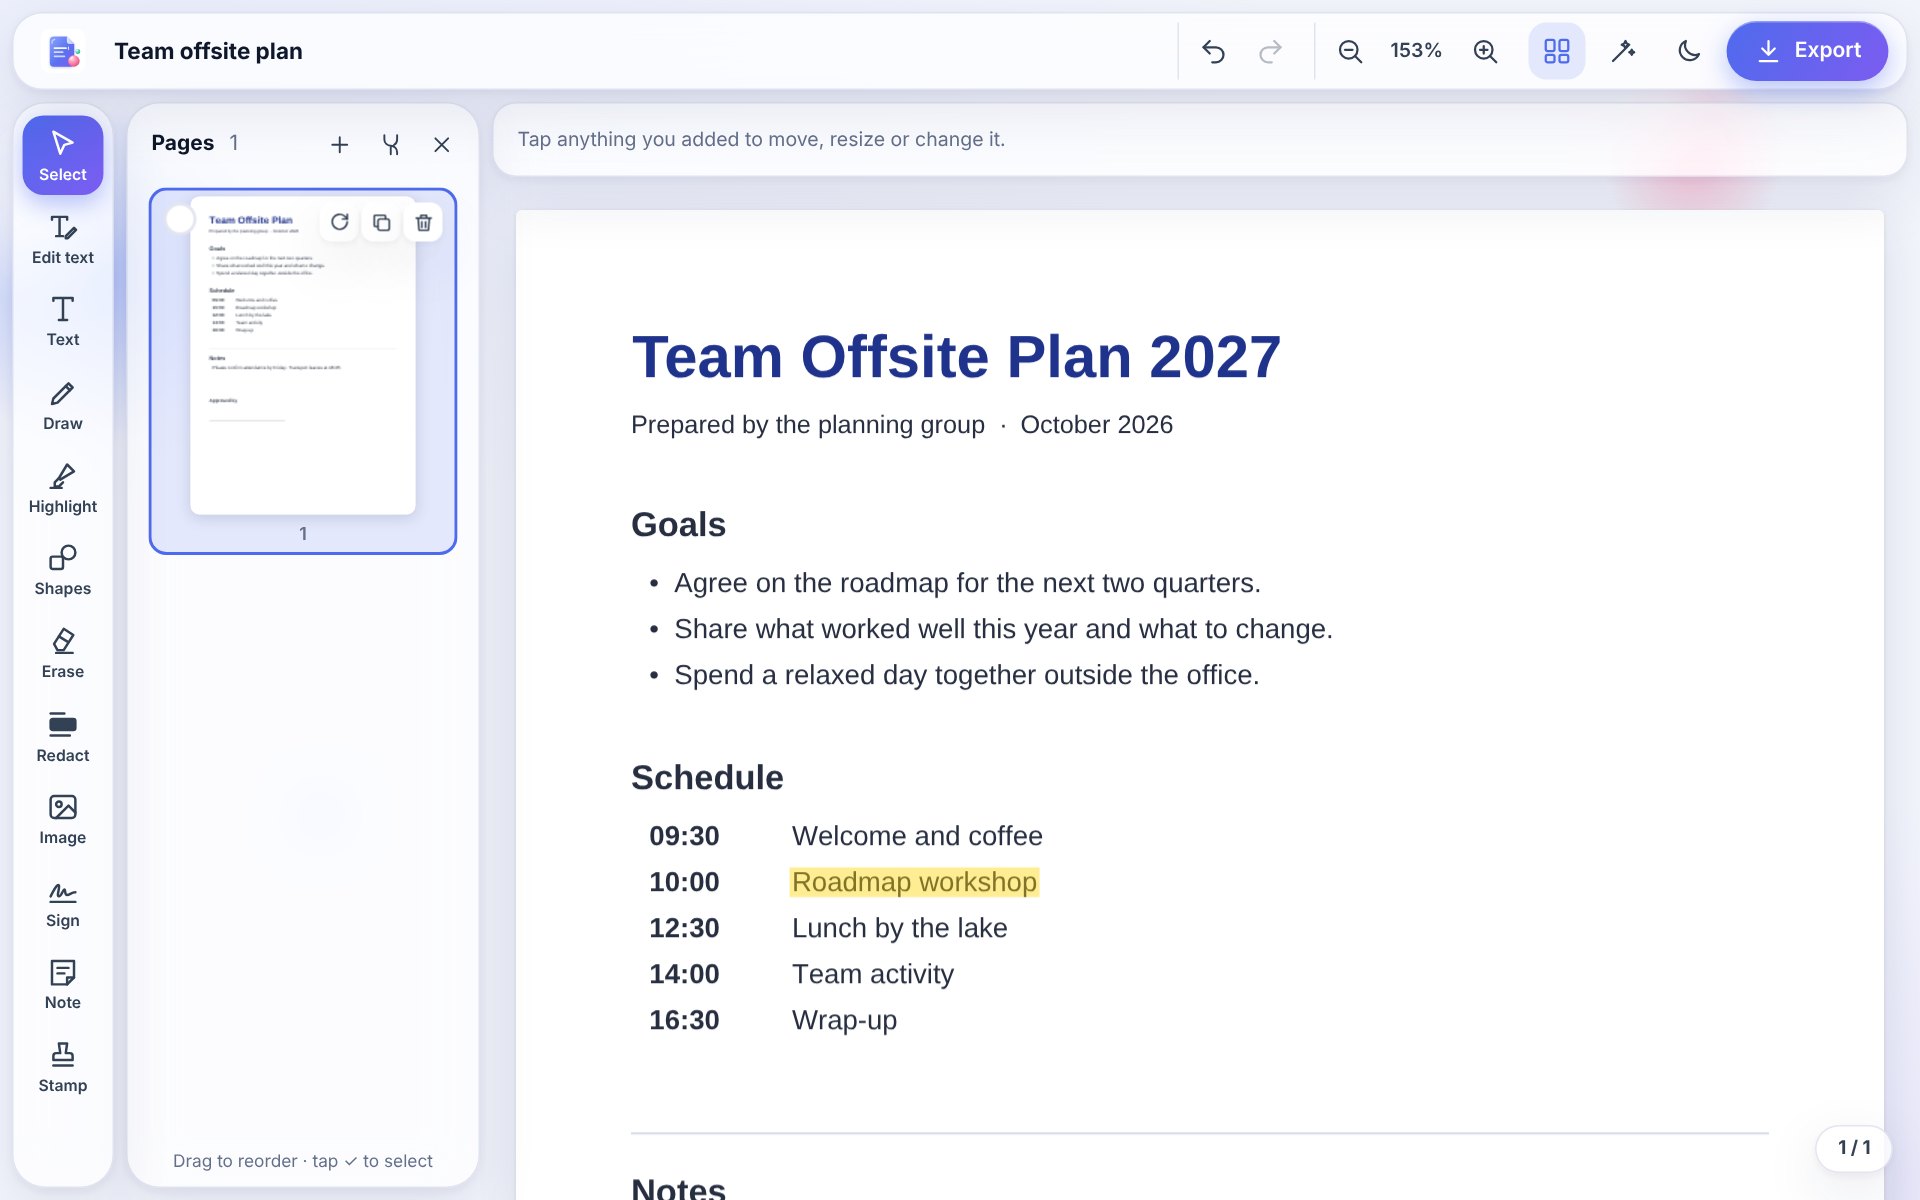The image size is (1920, 1200).
Task: Delete page 1
Action: [x=424, y=222]
